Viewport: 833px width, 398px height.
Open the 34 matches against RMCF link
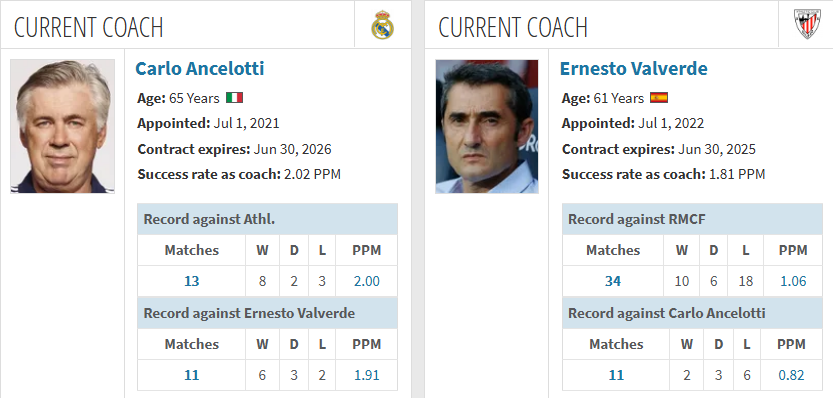point(613,281)
